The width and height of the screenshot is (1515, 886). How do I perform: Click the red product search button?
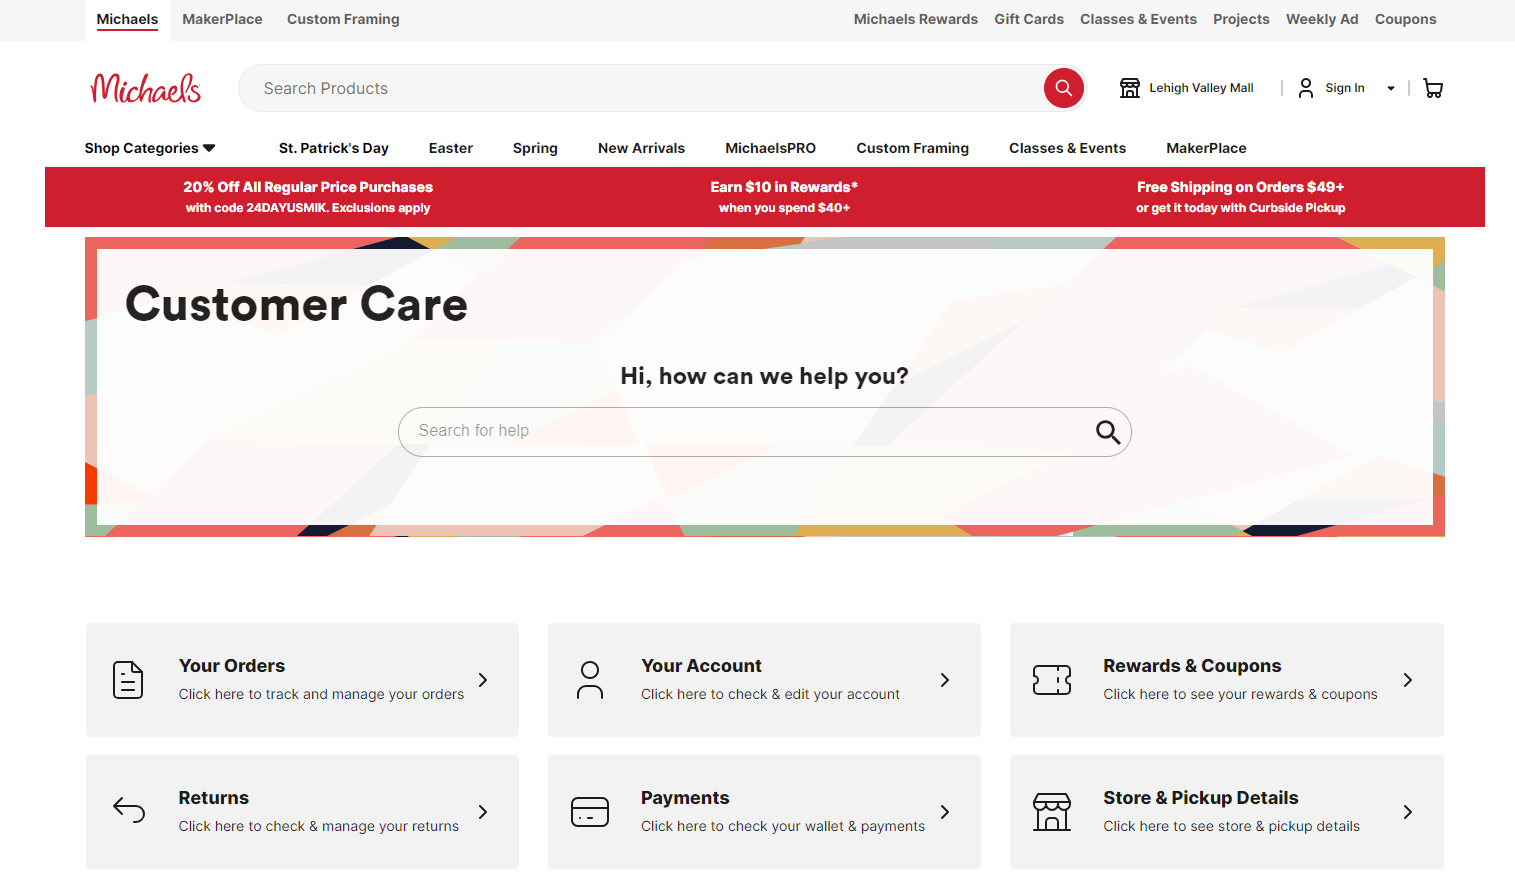pyautogui.click(x=1064, y=88)
